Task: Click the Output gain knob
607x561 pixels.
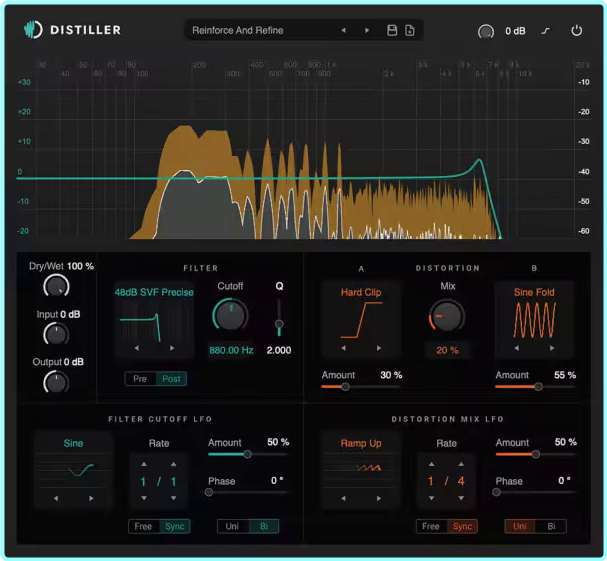Action: click(56, 382)
